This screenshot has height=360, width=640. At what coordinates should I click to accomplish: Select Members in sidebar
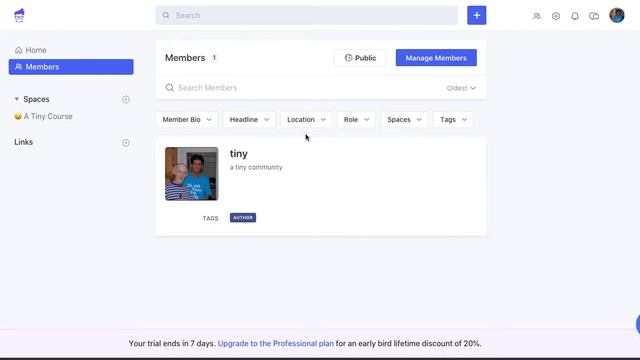pyautogui.click(x=71, y=67)
